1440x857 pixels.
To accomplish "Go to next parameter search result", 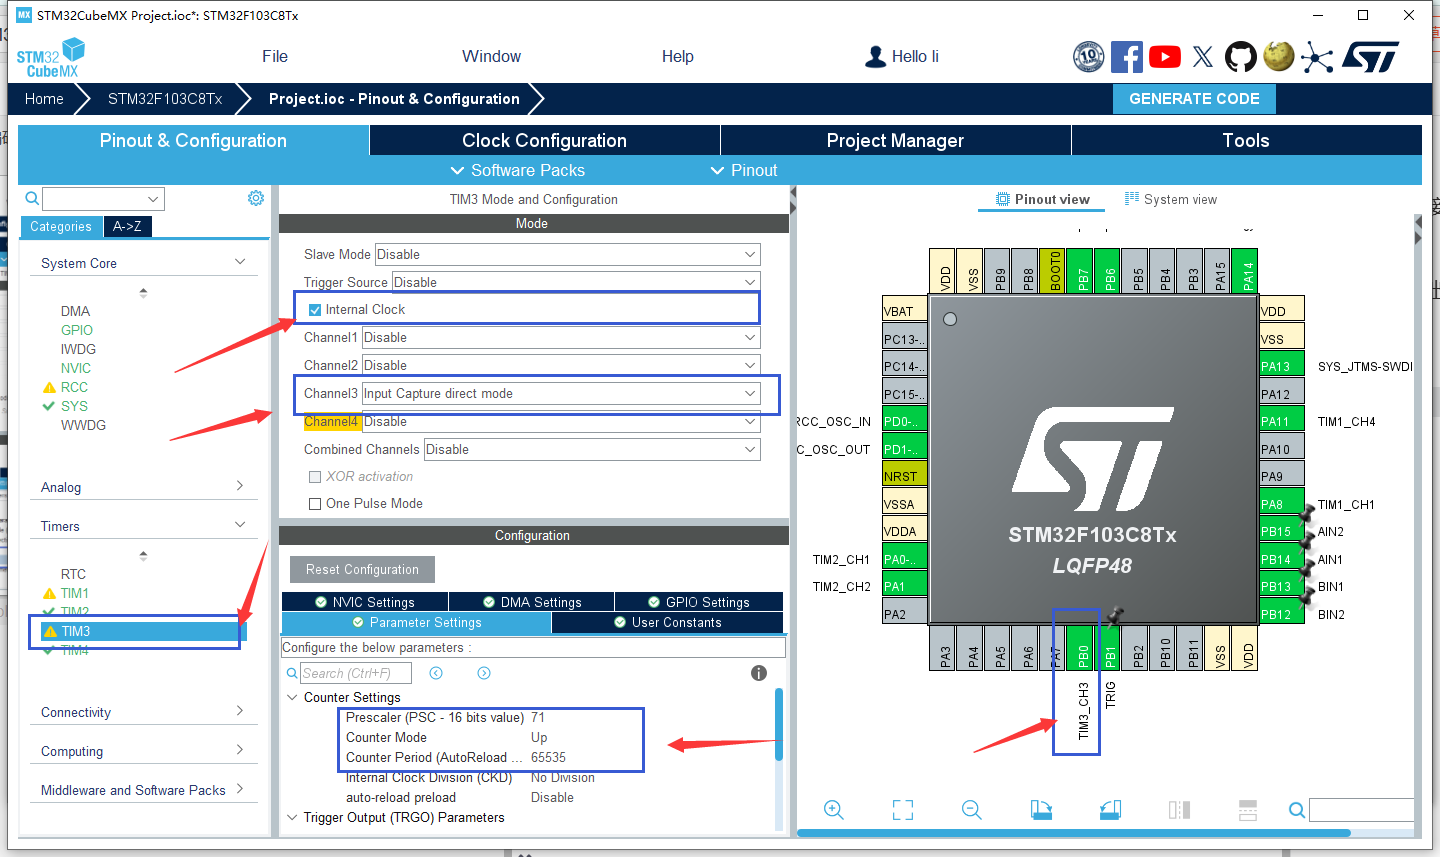I will coord(484,673).
